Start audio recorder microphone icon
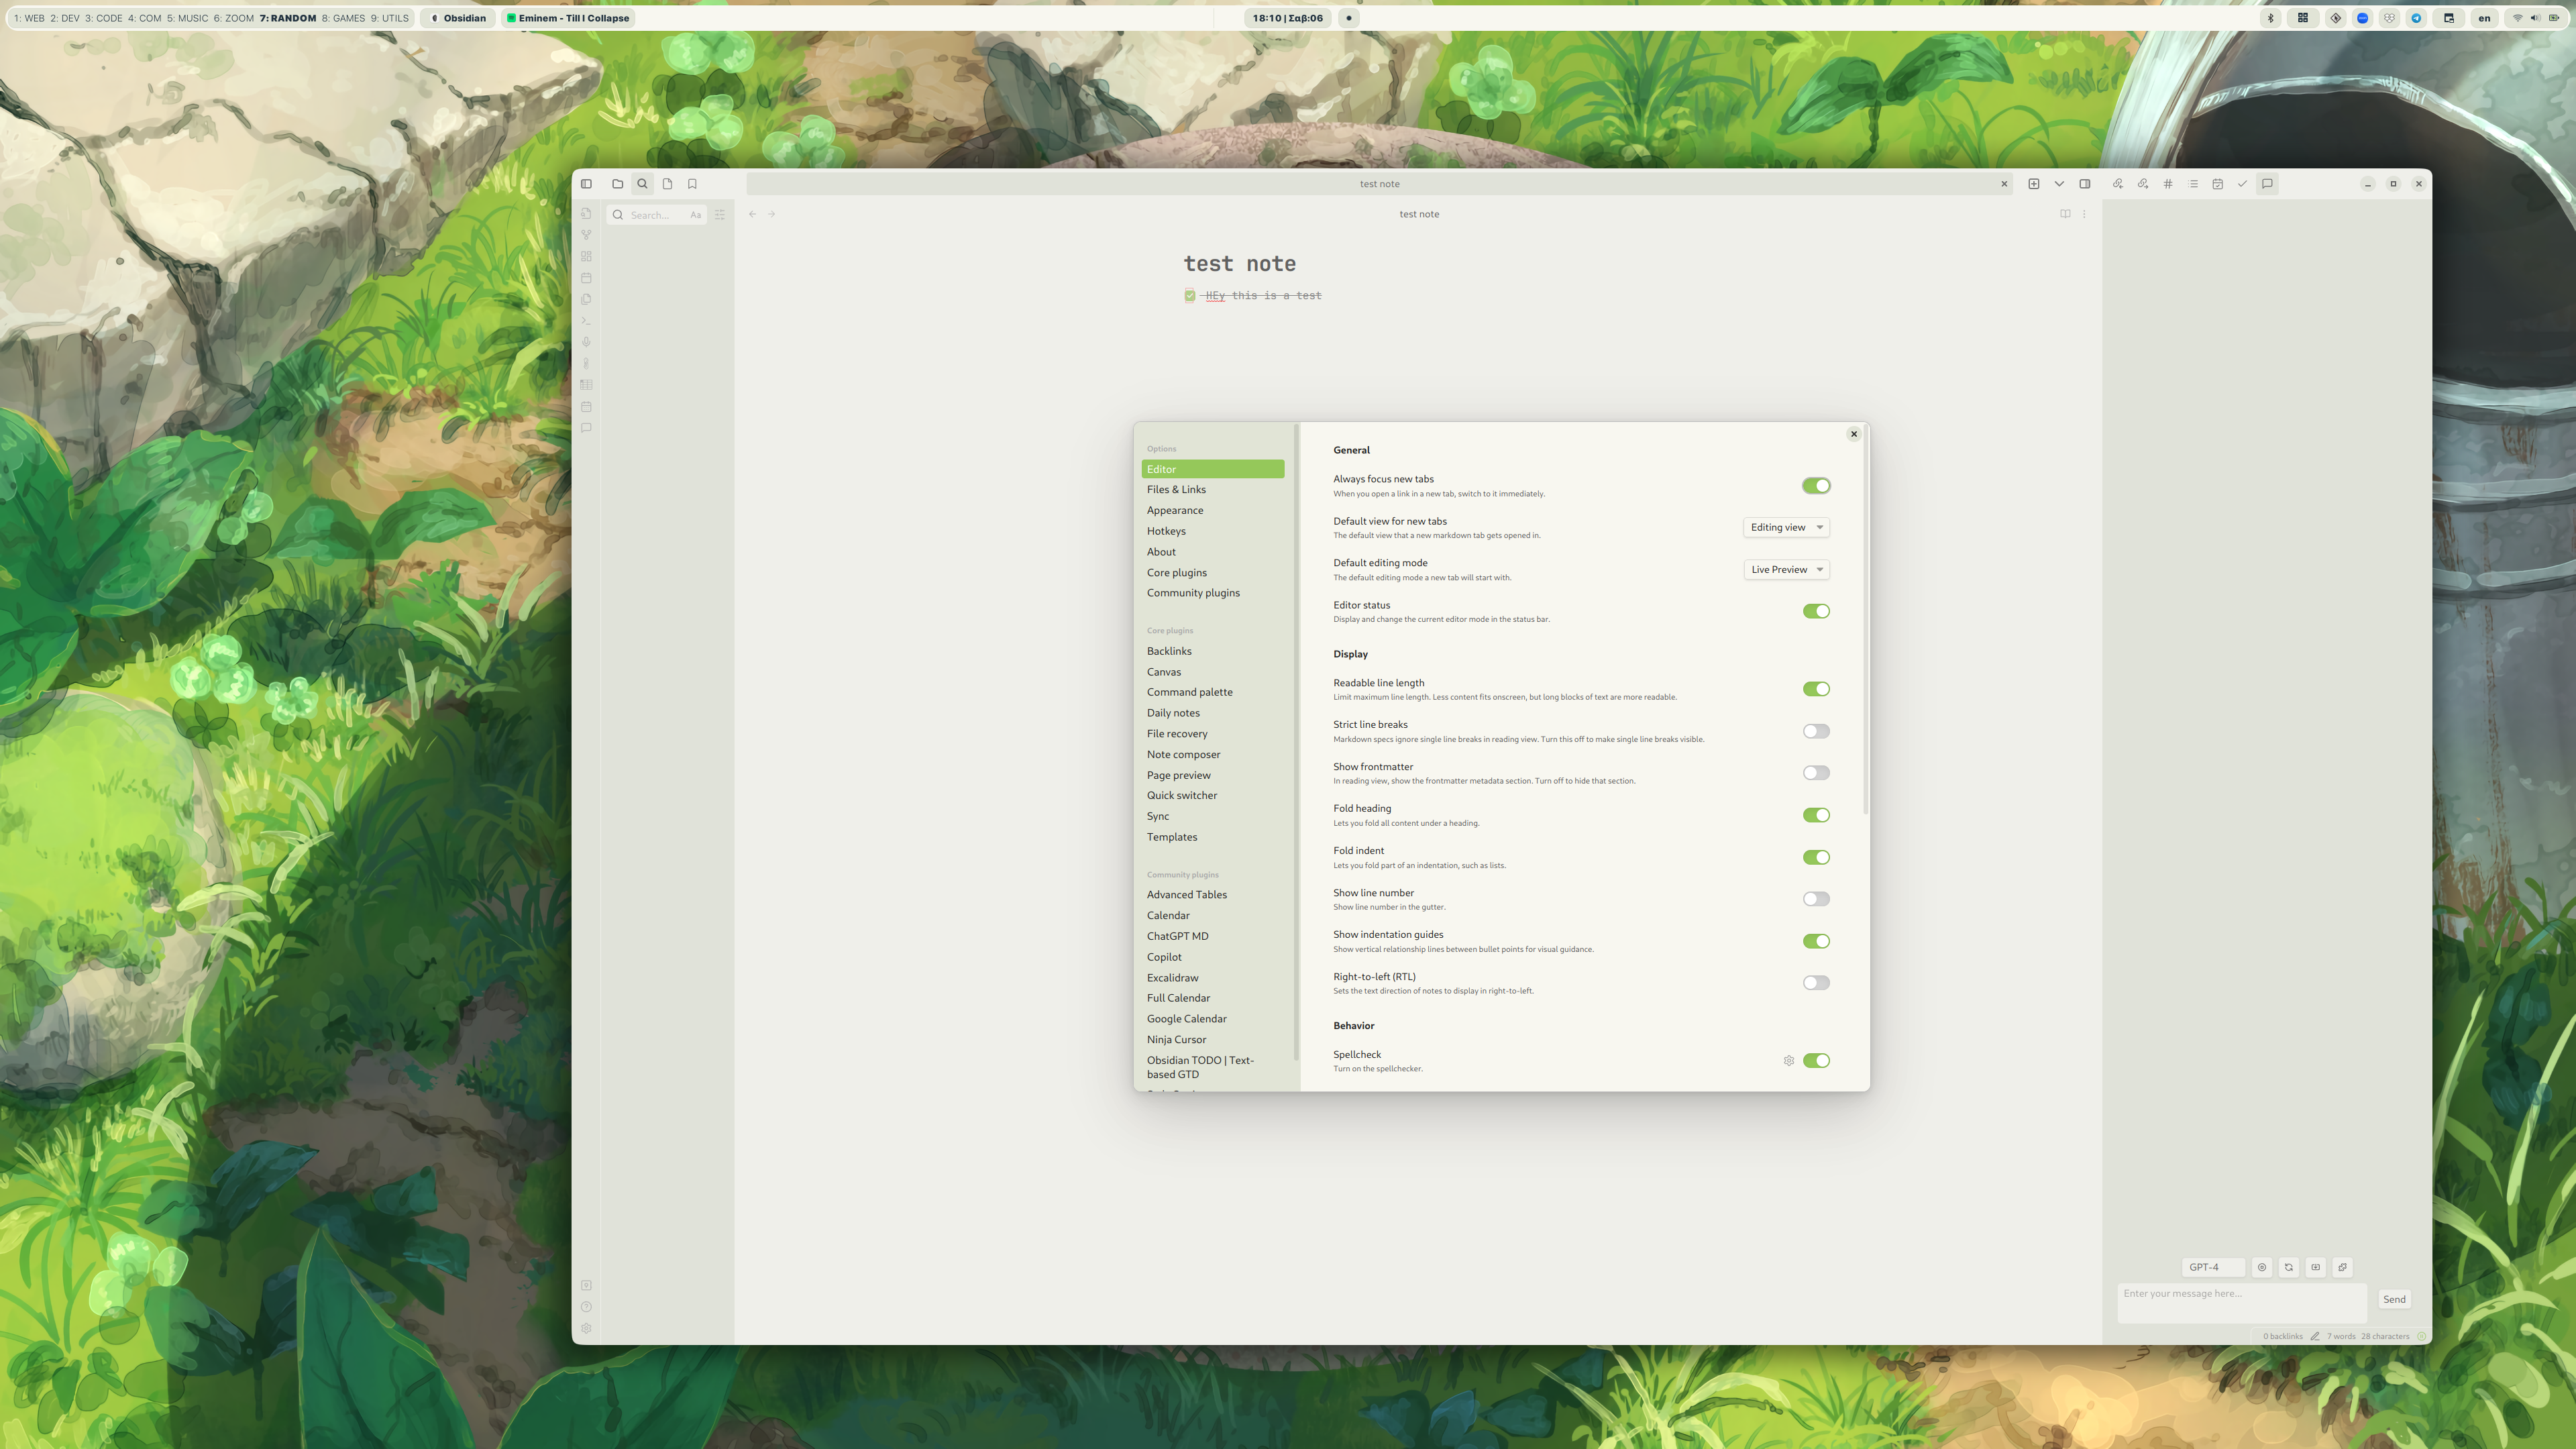This screenshot has height=1449, width=2576. tap(586, 342)
